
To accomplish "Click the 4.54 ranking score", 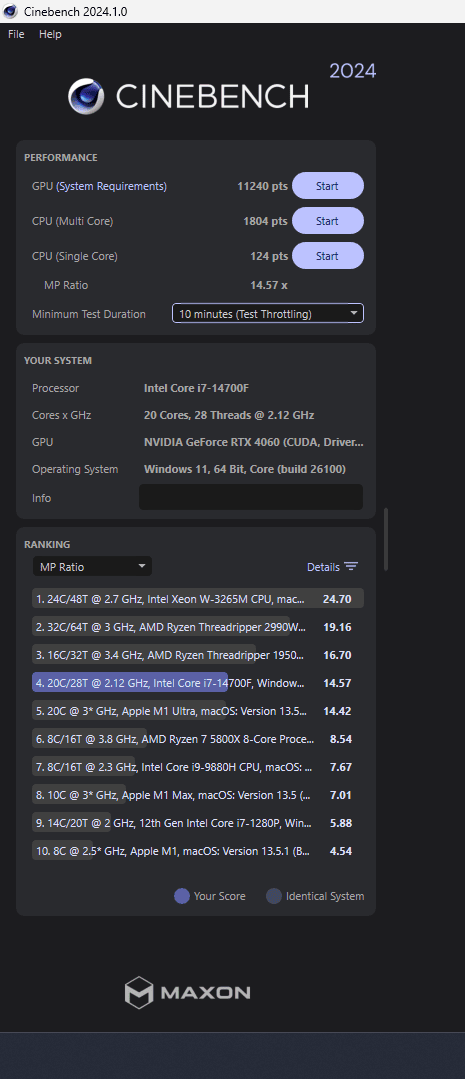I will (340, 851).
